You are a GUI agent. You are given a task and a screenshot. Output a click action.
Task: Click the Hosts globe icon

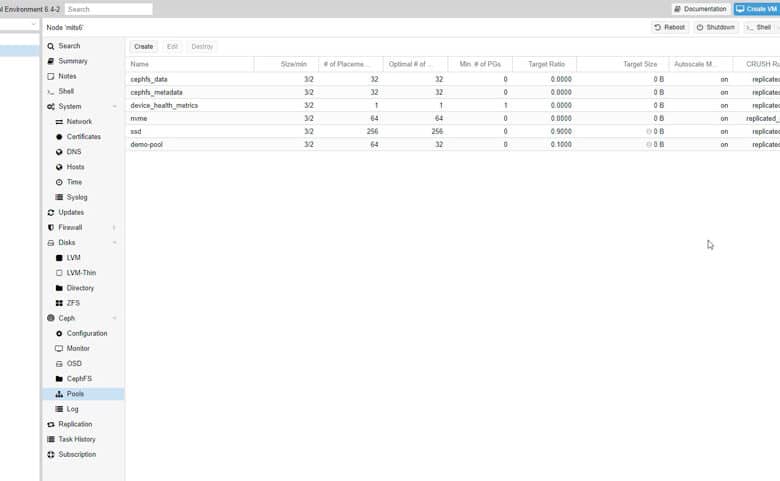[x=59, y=167]
